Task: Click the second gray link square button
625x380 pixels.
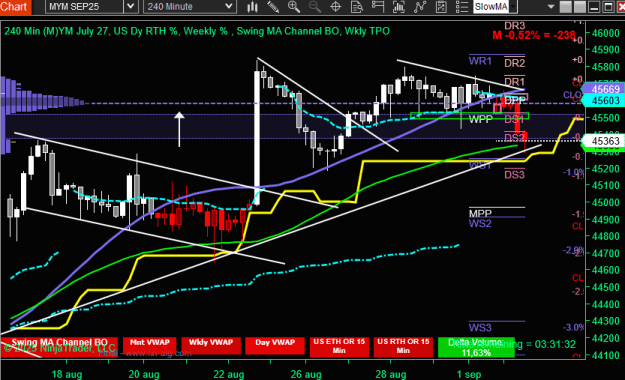Action: 580,7
